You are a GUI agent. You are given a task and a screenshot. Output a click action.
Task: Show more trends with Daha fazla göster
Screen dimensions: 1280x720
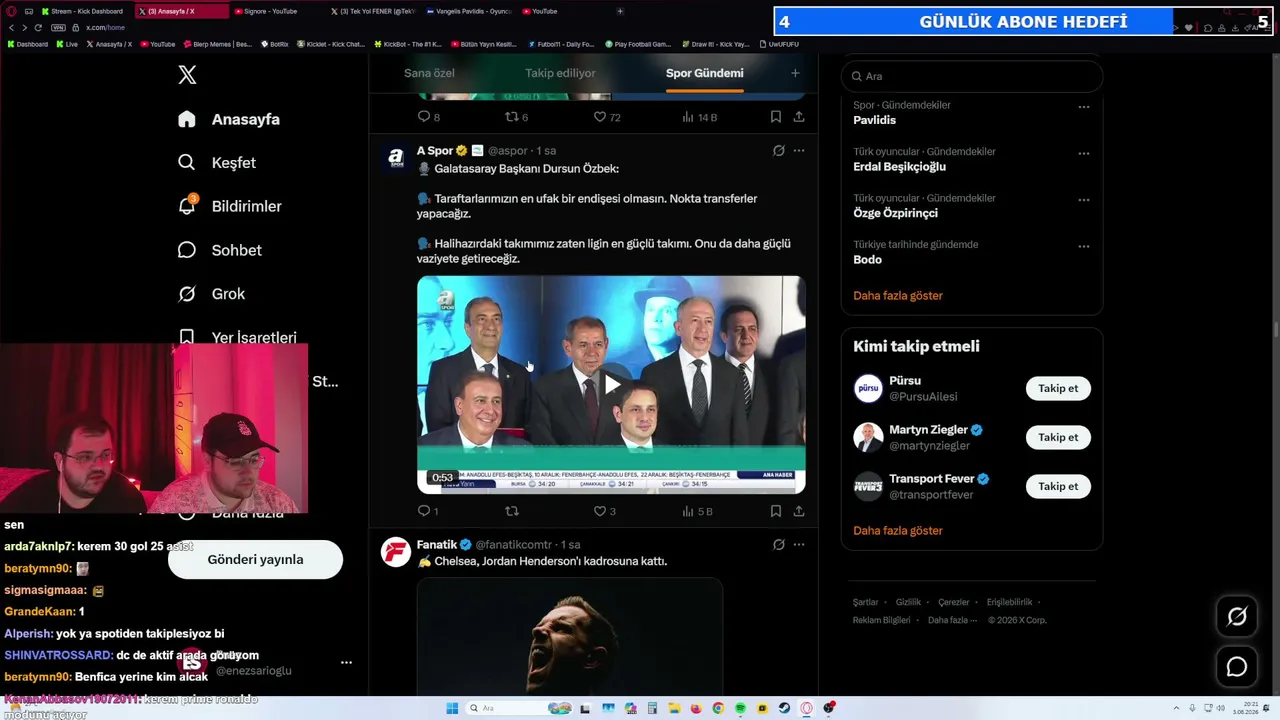[x=898, y=296]
